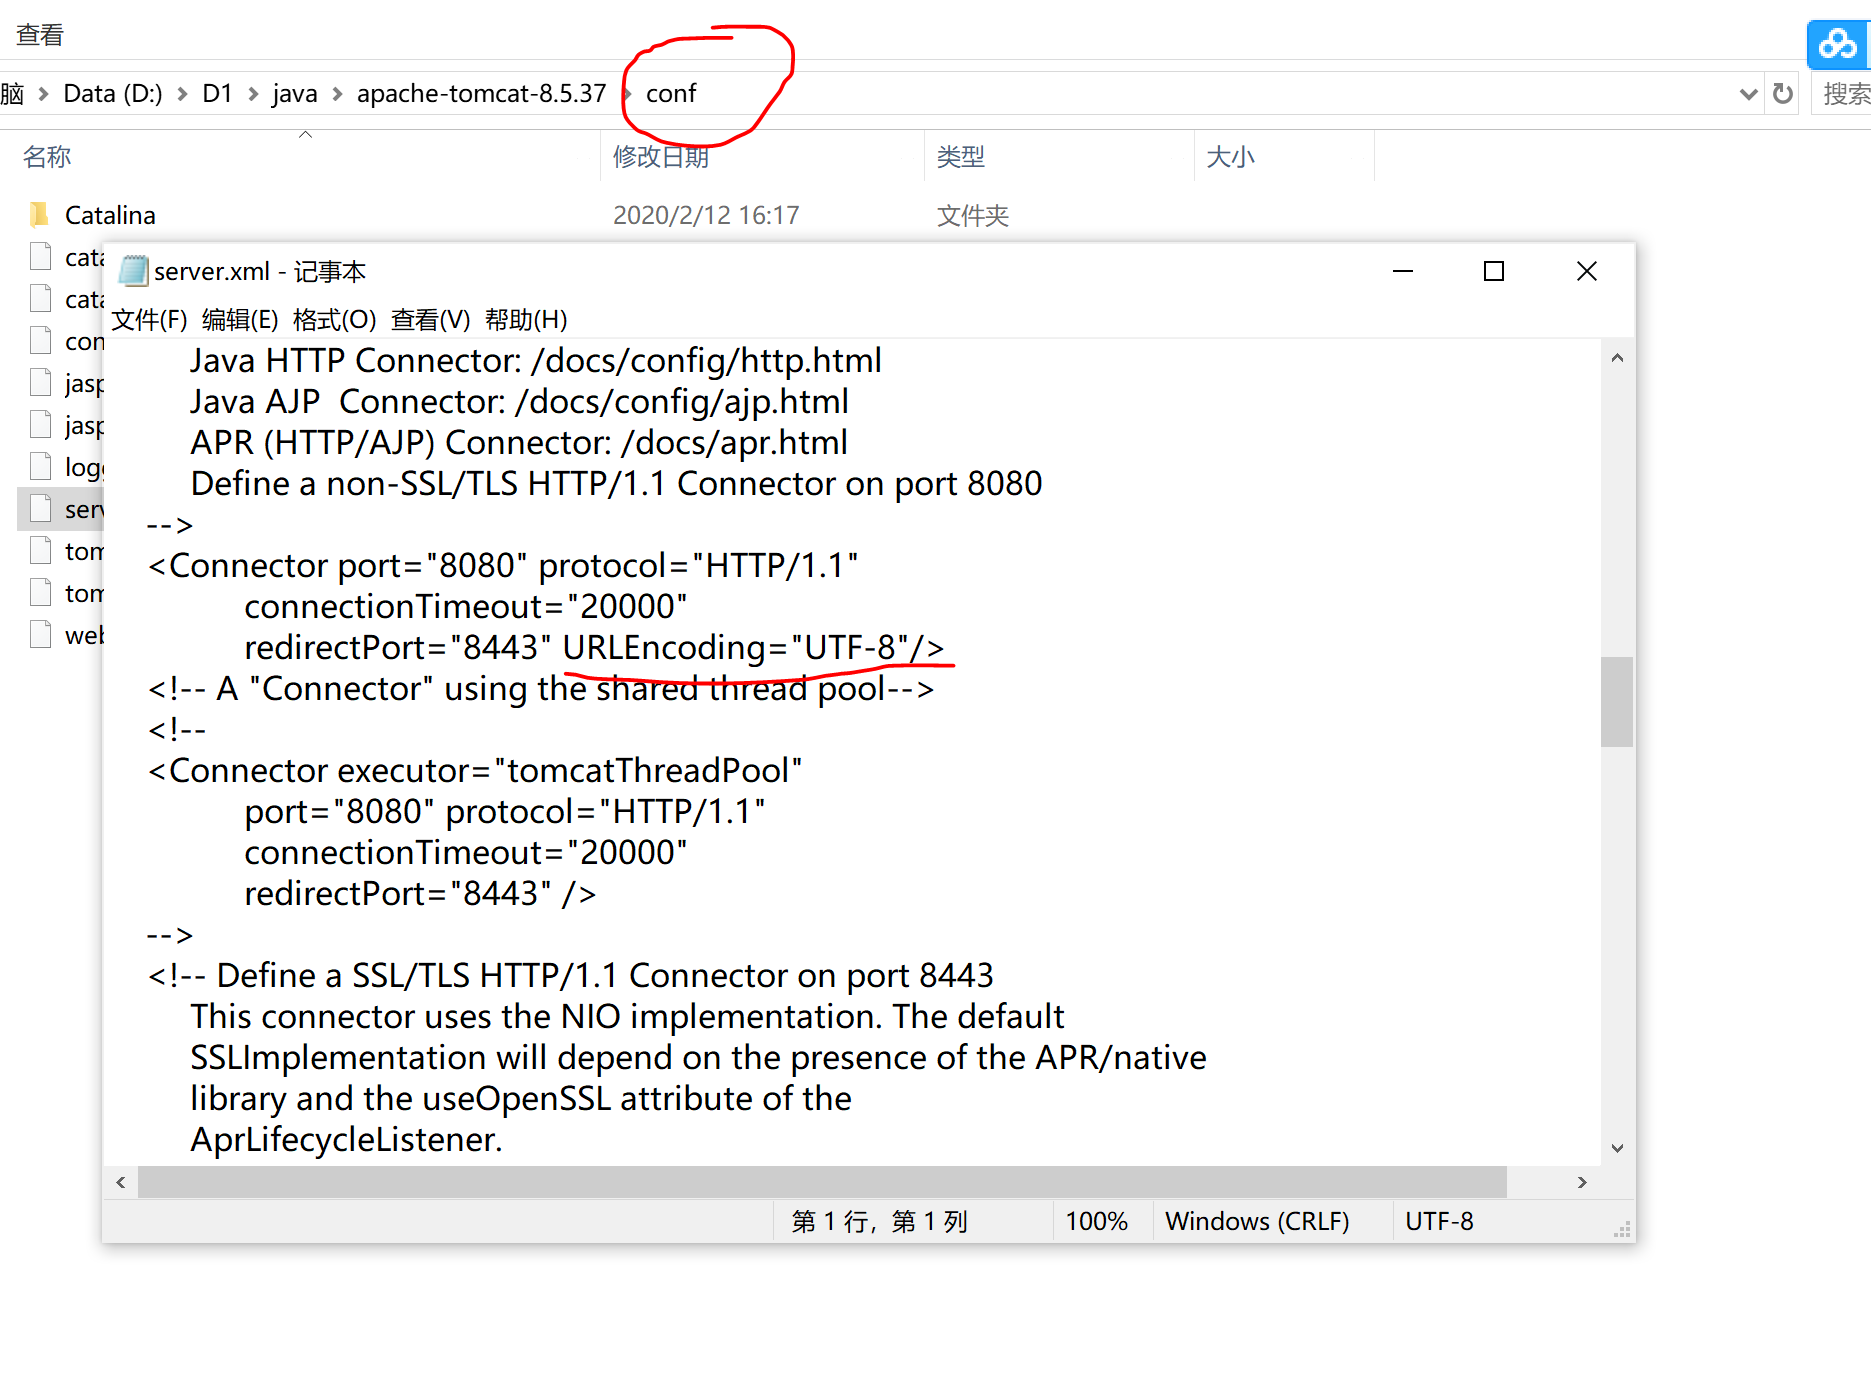Viewport: 1871px width, 1385px height.
Task: Open the Catalina folder via its yellow folder icon
Action: (39, 213)
